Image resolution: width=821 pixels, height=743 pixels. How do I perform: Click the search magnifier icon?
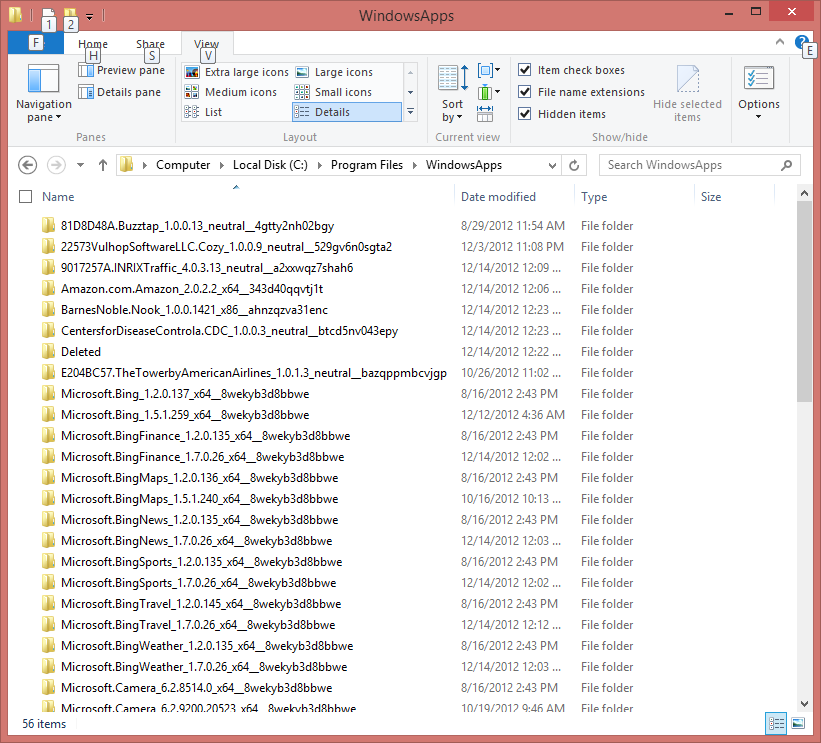tap(786, 165)
